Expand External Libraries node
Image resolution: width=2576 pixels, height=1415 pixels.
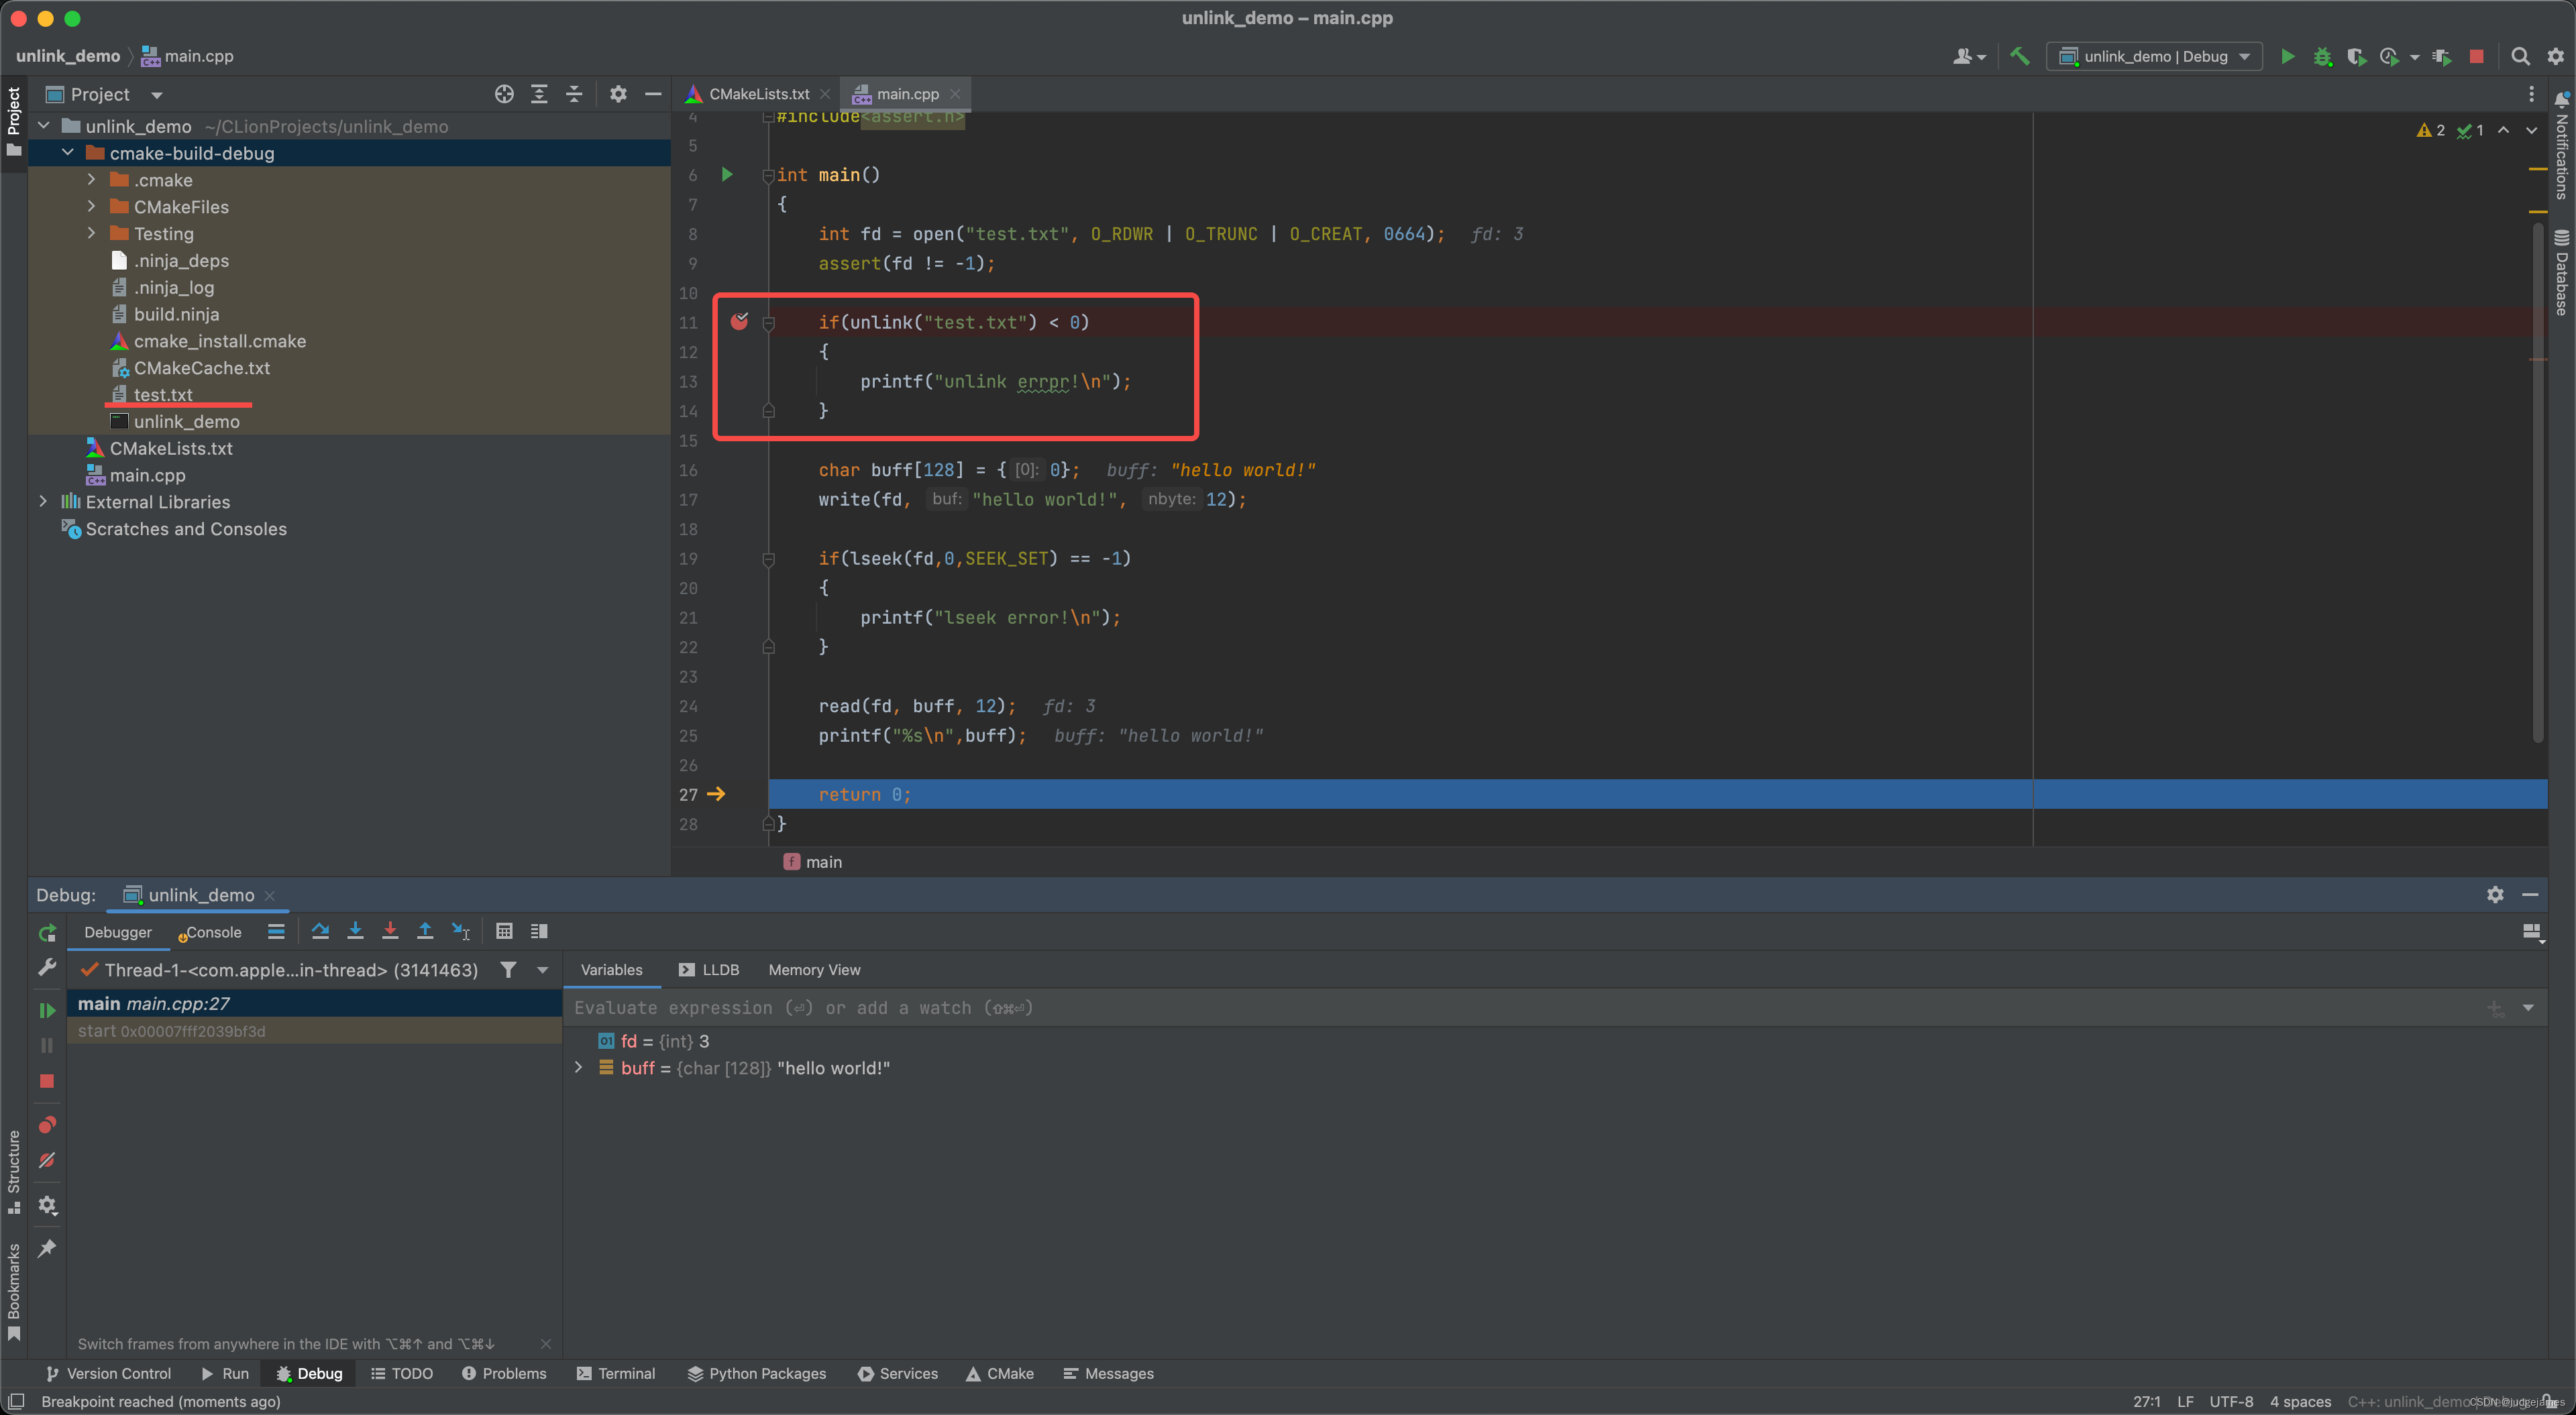(44, 501)
